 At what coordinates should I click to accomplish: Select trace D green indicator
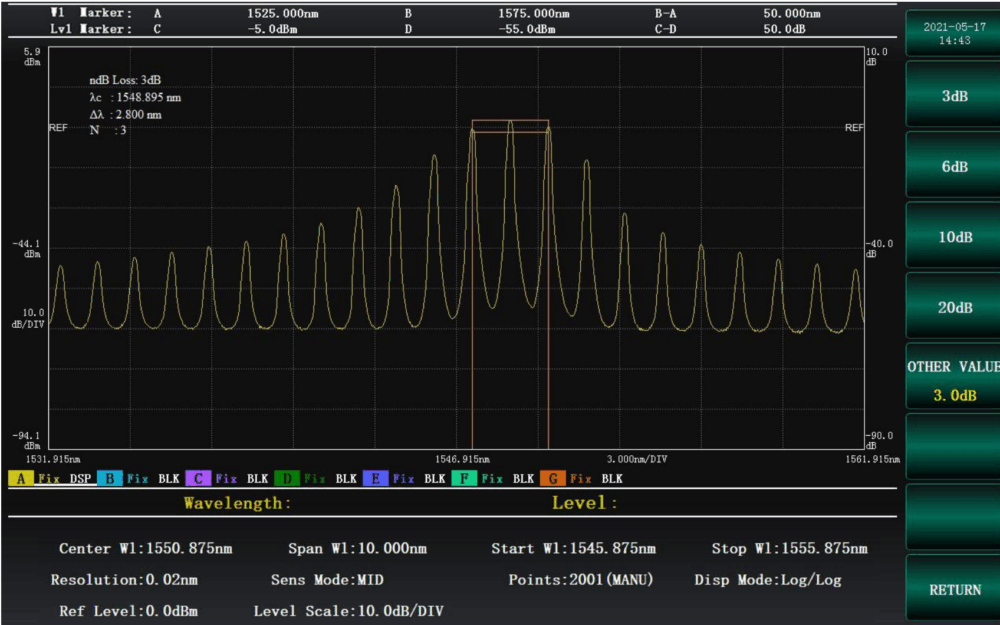(287, 479)
